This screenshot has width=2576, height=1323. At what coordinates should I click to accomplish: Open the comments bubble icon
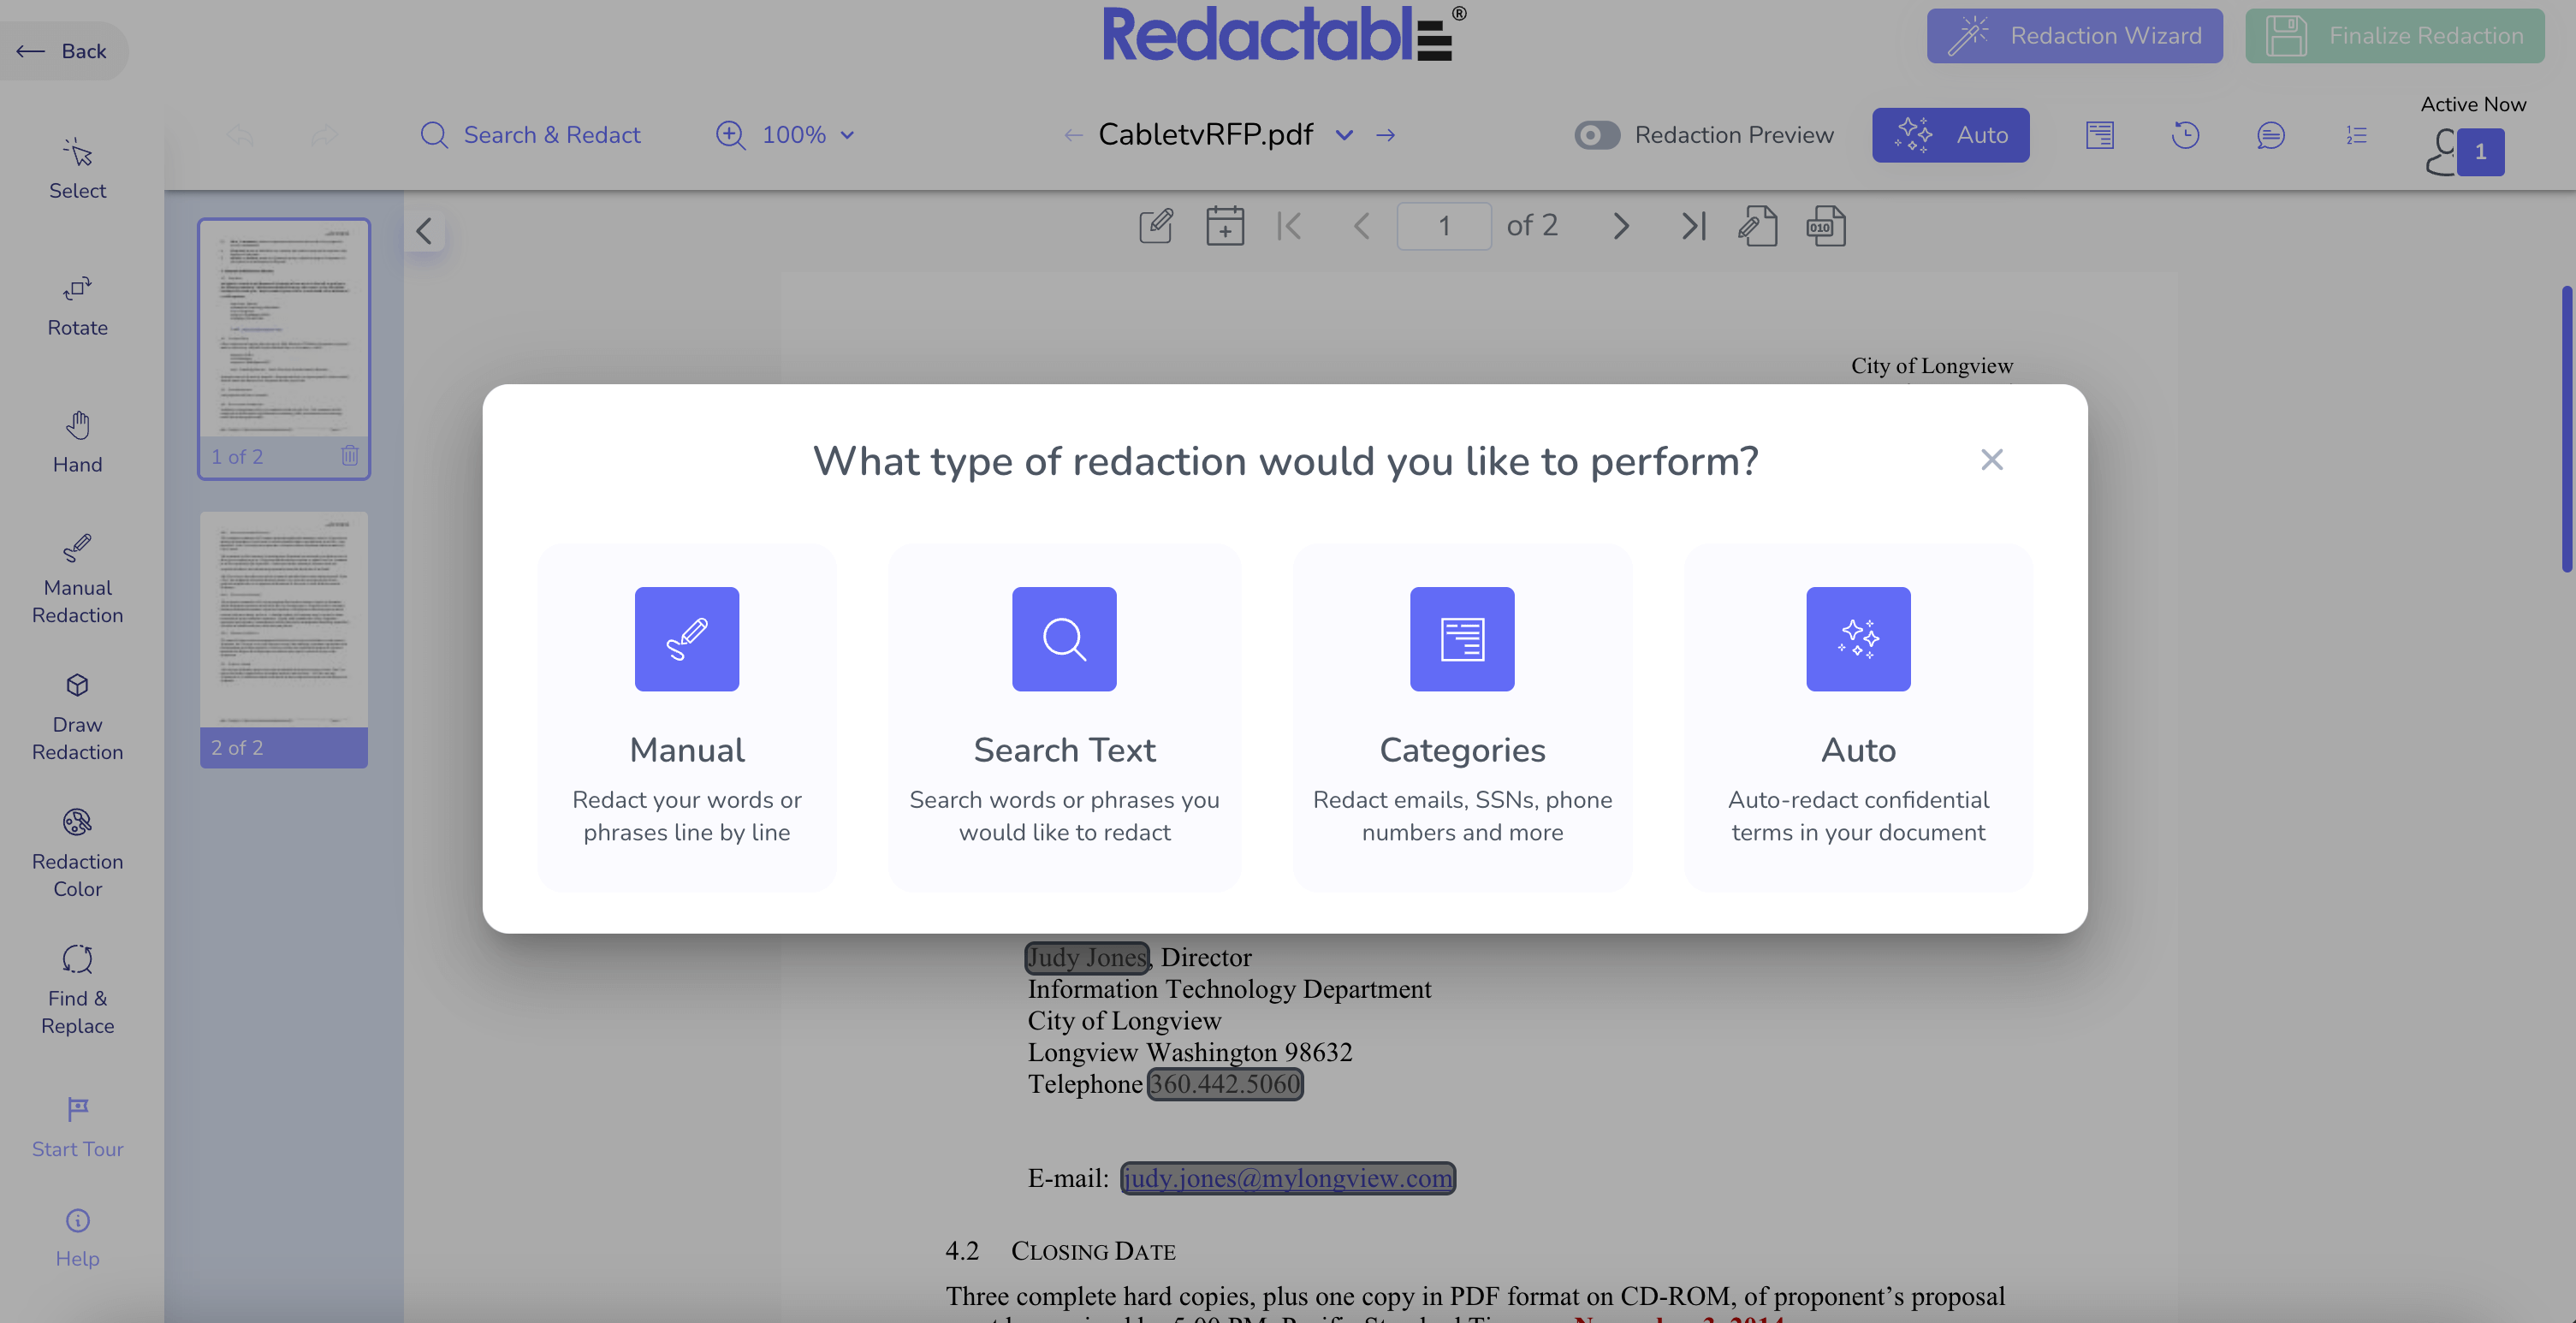tap(2271, 135)
